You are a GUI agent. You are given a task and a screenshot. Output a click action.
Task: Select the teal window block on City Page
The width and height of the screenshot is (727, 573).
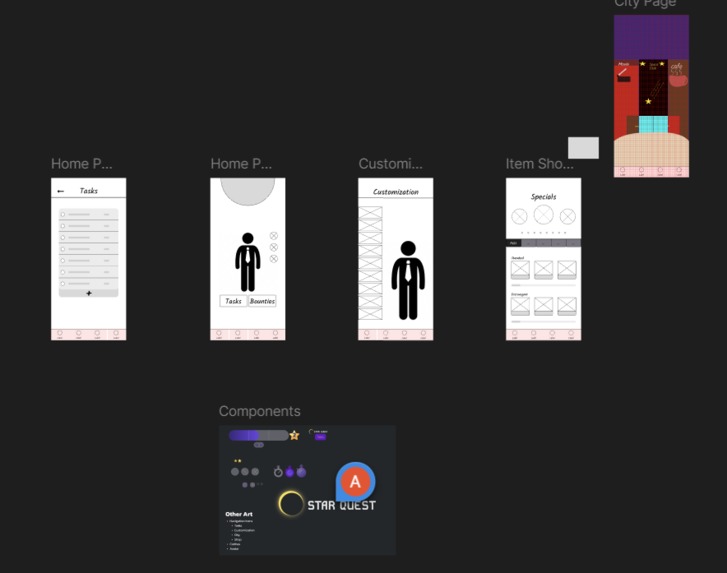(x=653, y=124)
